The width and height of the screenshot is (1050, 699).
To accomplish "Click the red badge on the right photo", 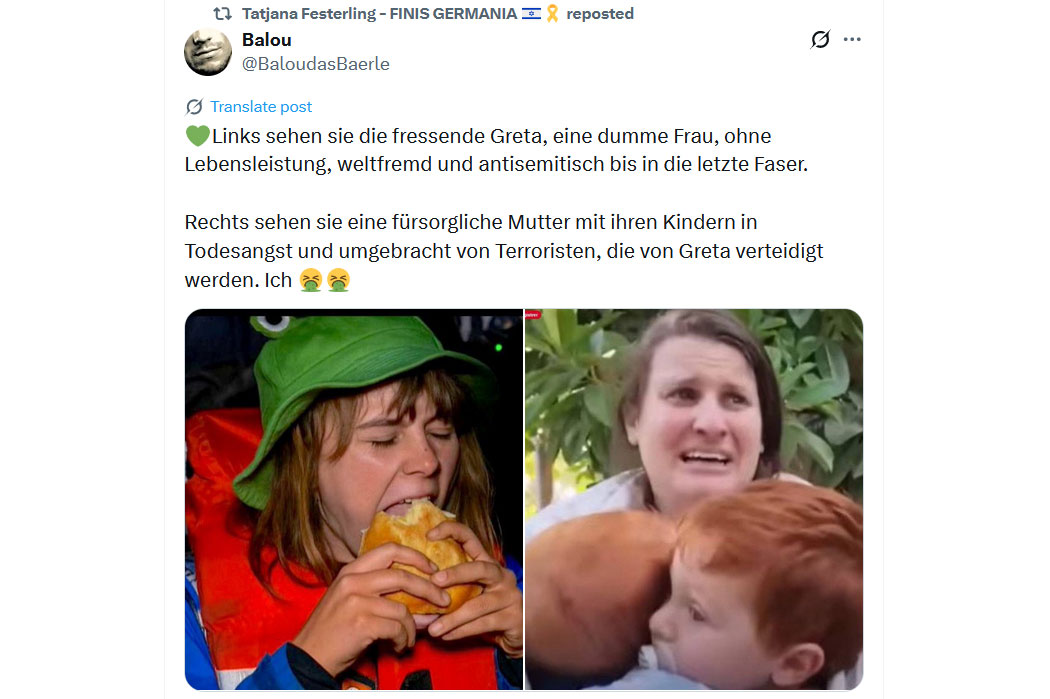I will point(533,314).
